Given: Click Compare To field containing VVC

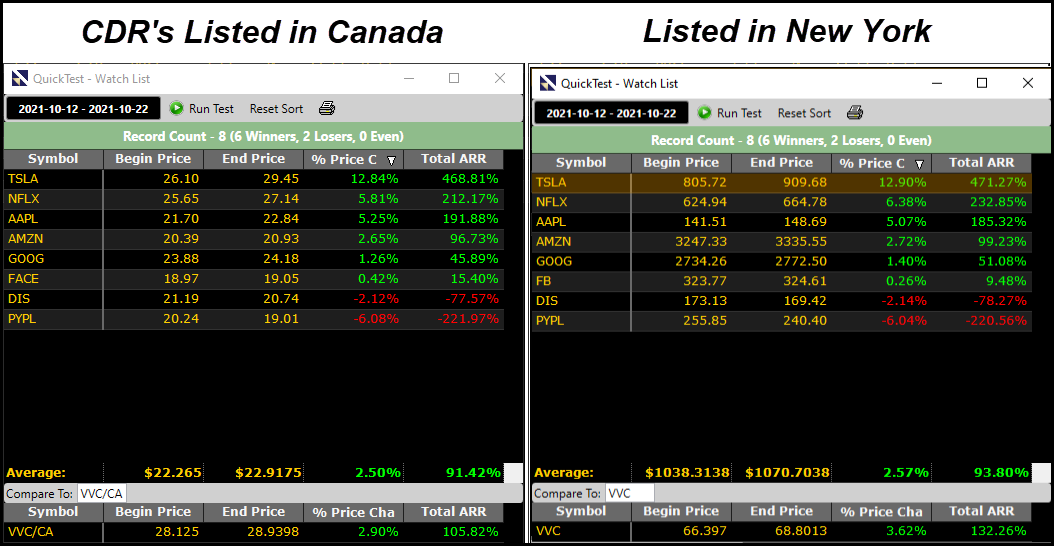Looking at the screenshot, I should coord(630,494).
